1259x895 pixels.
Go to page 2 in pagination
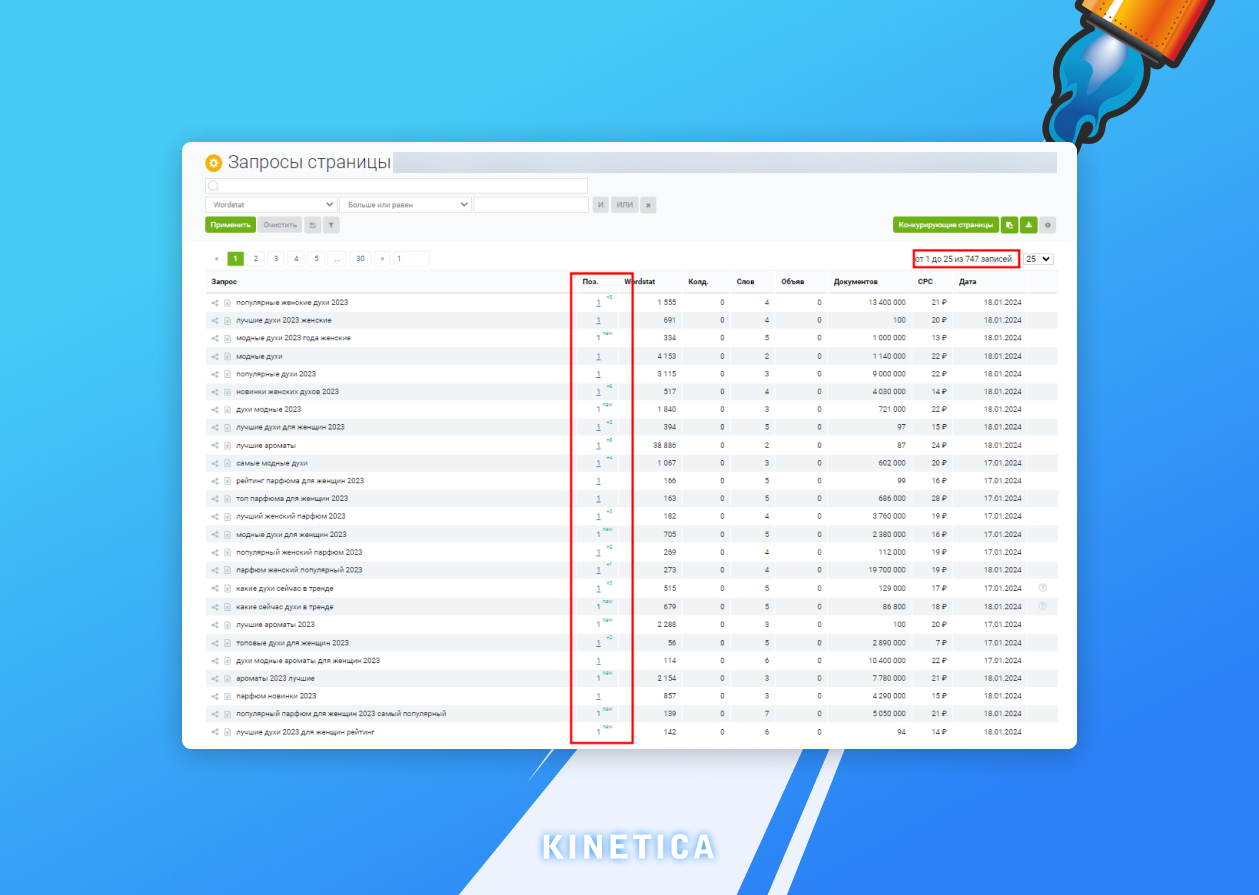point(255,259)
